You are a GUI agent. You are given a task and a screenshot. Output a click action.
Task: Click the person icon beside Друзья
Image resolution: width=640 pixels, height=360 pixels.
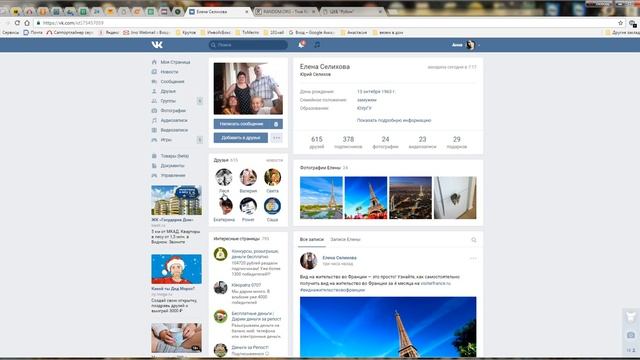[x=154, y=91]
